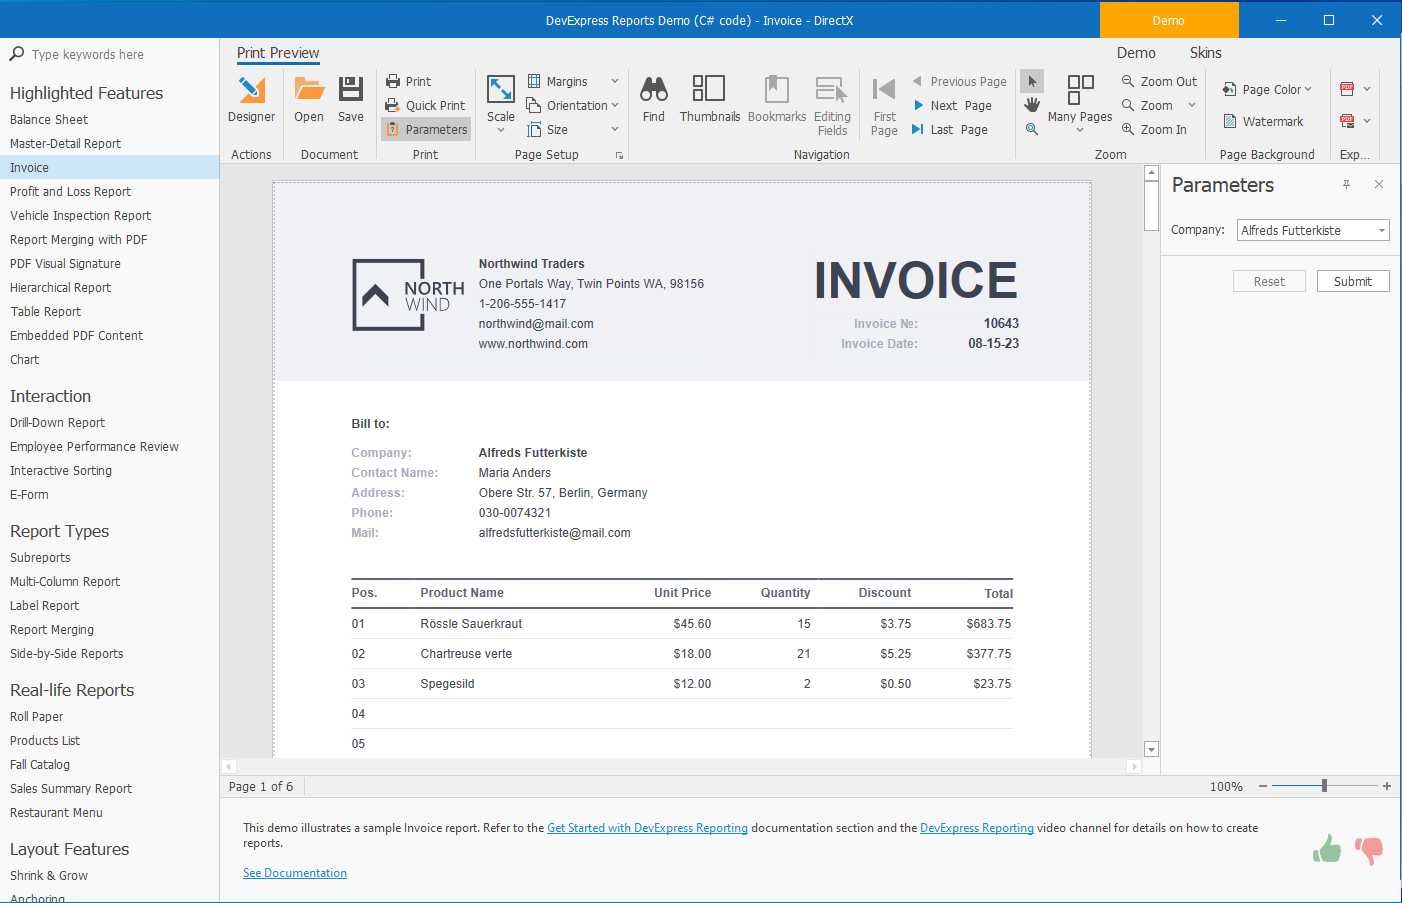Expand the Margins dropdown
The image size is (1402, 903).
click(615, 81)
